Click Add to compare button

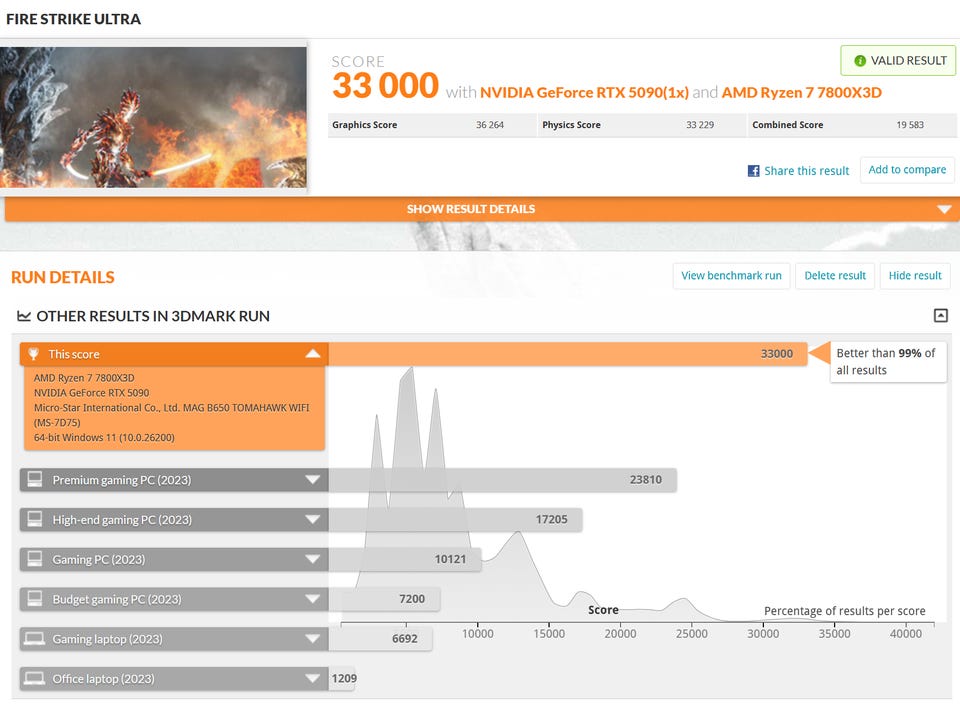pyautogui.click(x=907, y=170)
